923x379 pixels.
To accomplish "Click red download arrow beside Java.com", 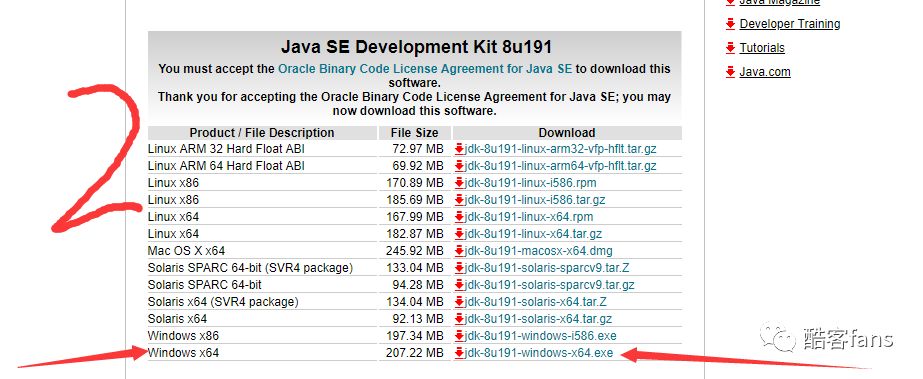I will pos(731,72).
